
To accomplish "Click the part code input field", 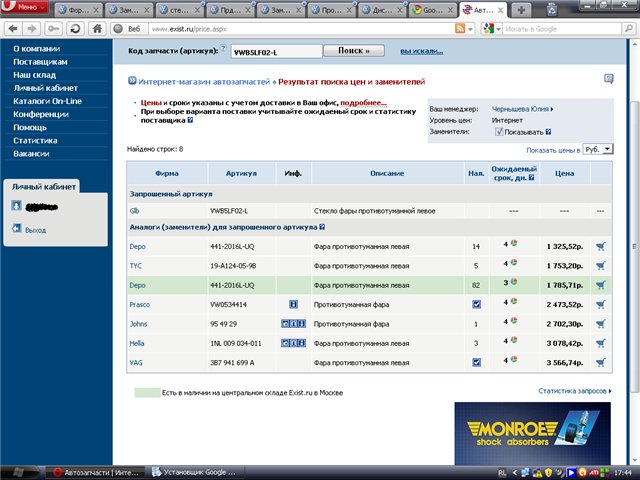I will click(276, 52).
